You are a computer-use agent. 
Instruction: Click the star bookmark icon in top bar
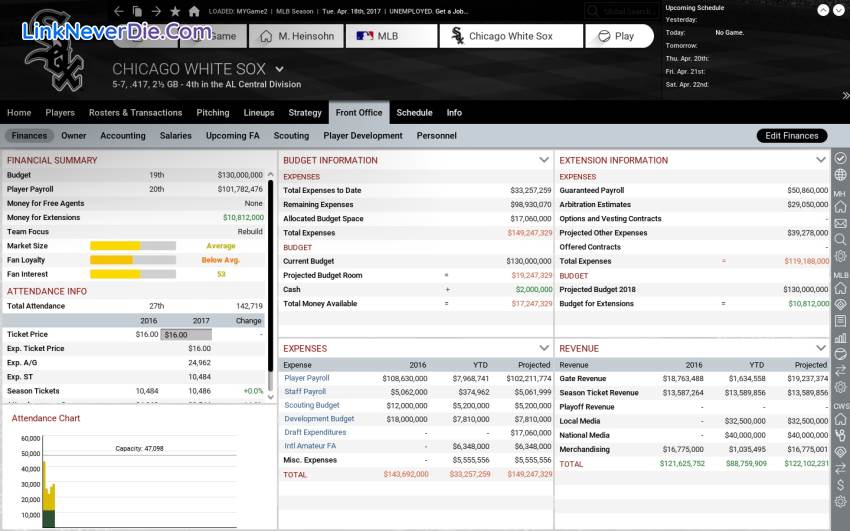pyautogui.click(x=175, y=11)
